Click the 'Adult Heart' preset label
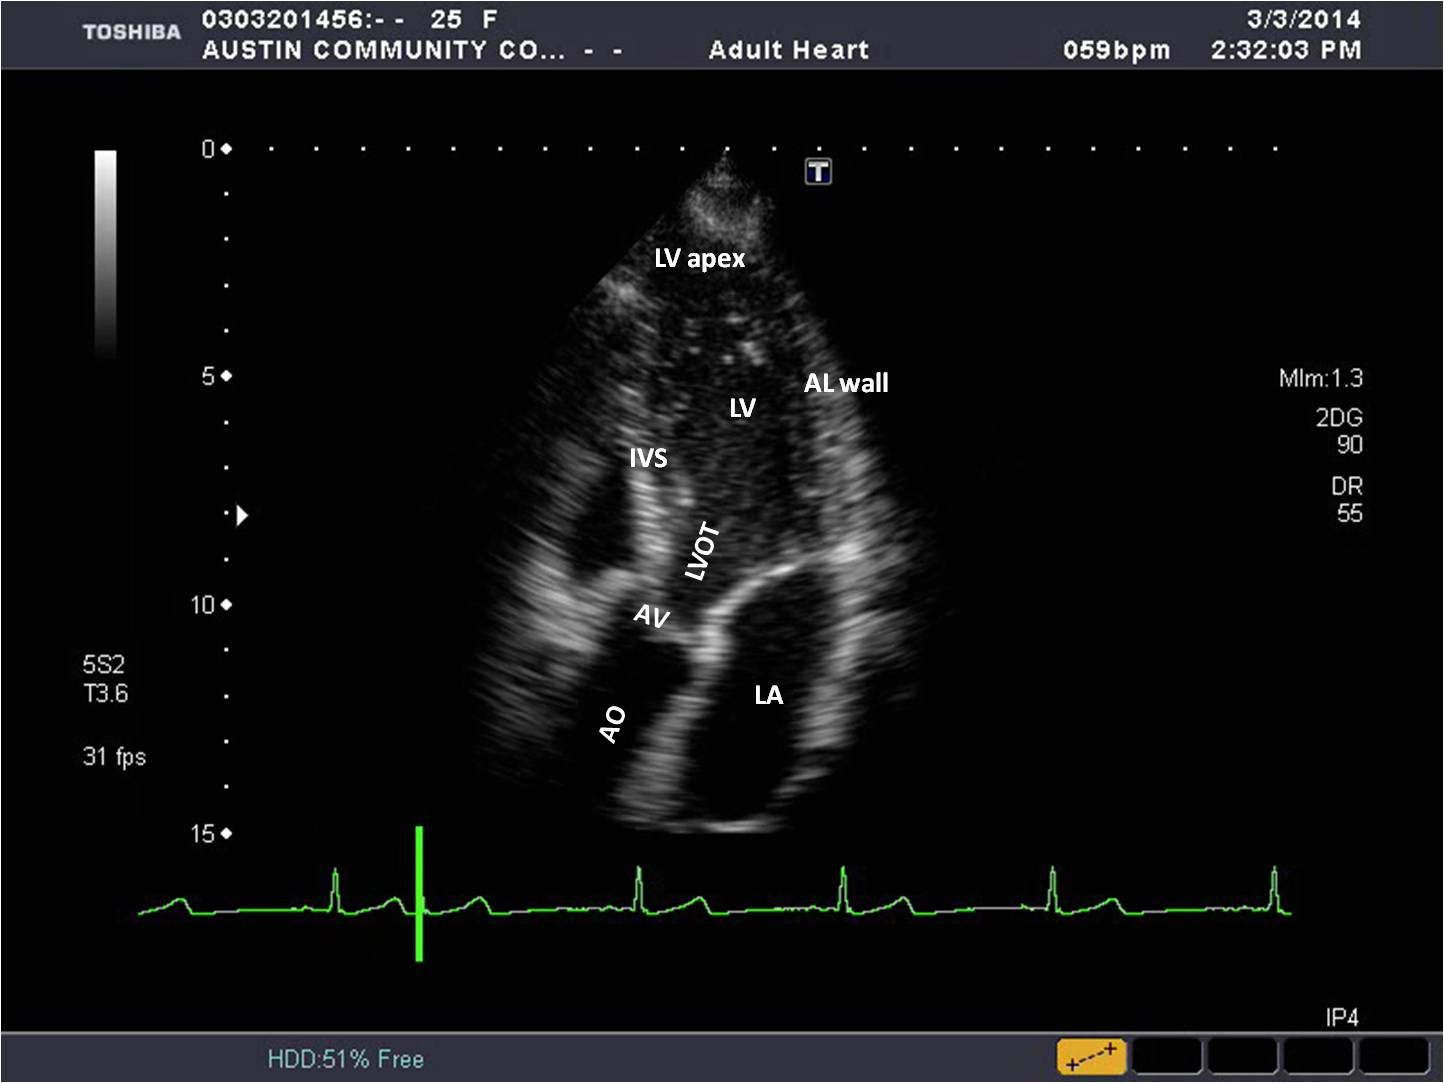1444x1083 pixels. [788, 50]
